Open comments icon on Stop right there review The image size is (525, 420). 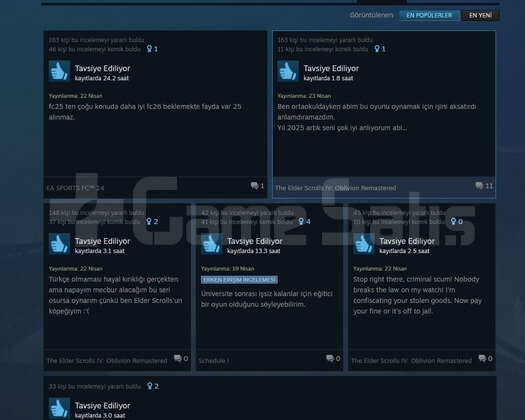[x=482, y=358]
